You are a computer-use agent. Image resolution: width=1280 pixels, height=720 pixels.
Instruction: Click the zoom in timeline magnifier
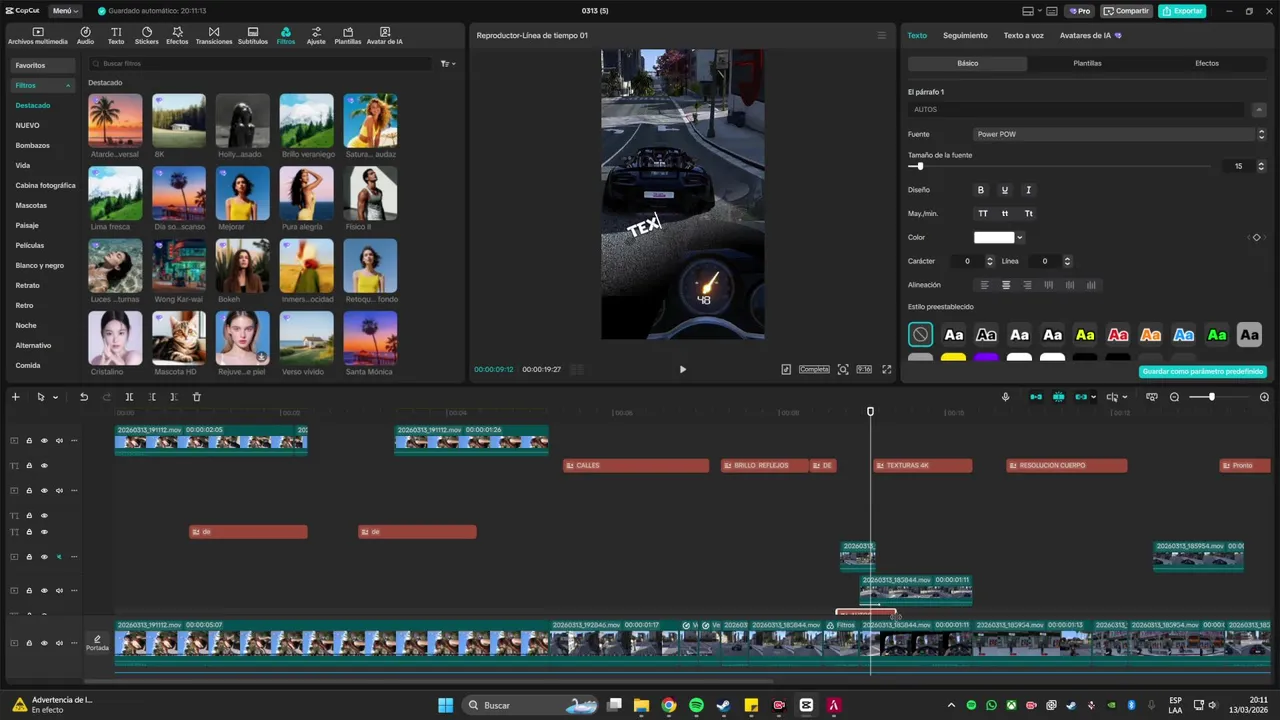click(1264, 397)
